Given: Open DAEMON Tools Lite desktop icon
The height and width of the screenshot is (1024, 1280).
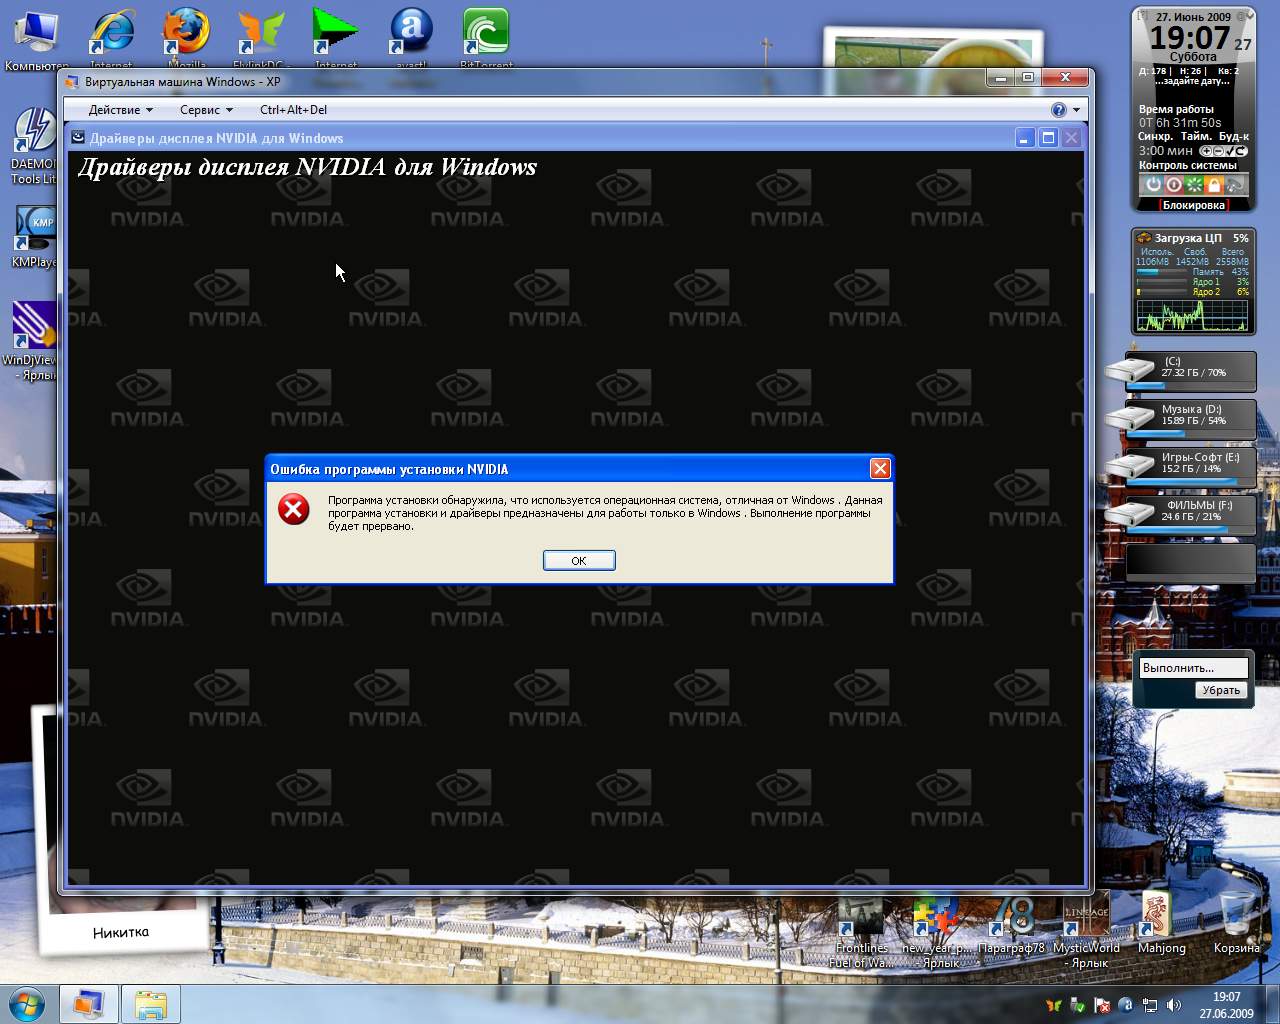Looking at the screenshot, I should [34, 146].
